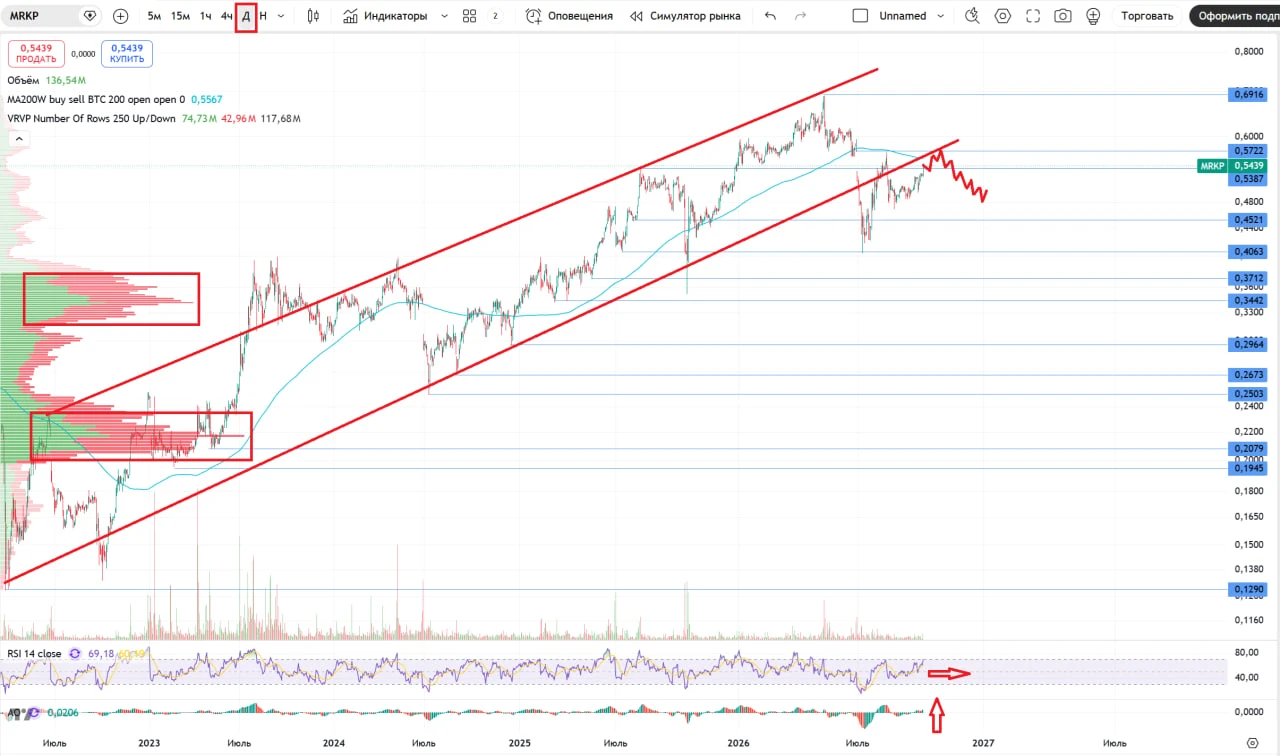The image size is (1280, 756).
Task: Click the 0,6916 price level label
Action: coord(1249,94)
